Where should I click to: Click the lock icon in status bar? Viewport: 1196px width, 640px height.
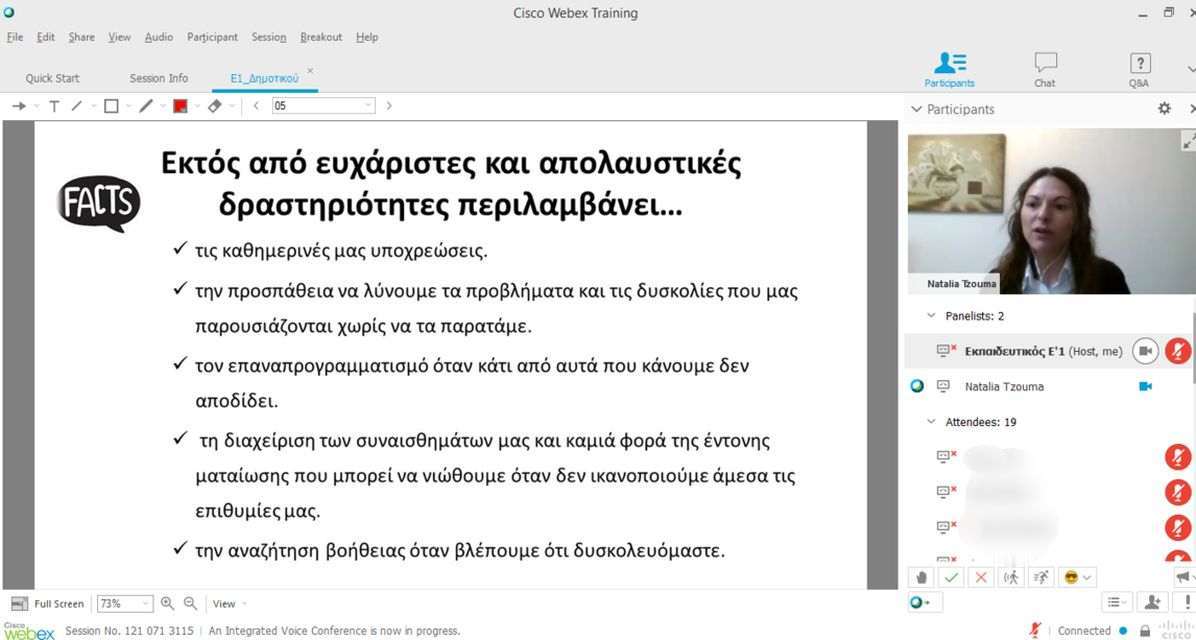tap(1145, 631)
